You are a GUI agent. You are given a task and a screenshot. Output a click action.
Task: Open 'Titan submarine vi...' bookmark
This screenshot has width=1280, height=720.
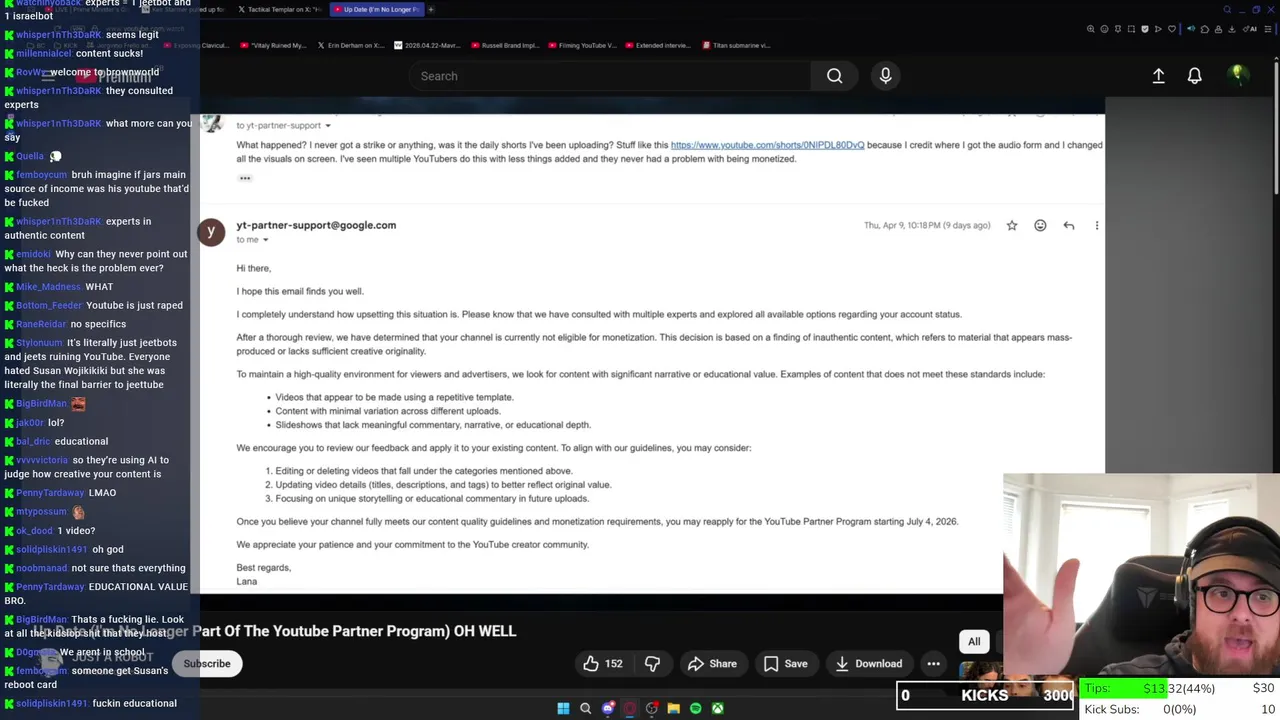point(737,45)
